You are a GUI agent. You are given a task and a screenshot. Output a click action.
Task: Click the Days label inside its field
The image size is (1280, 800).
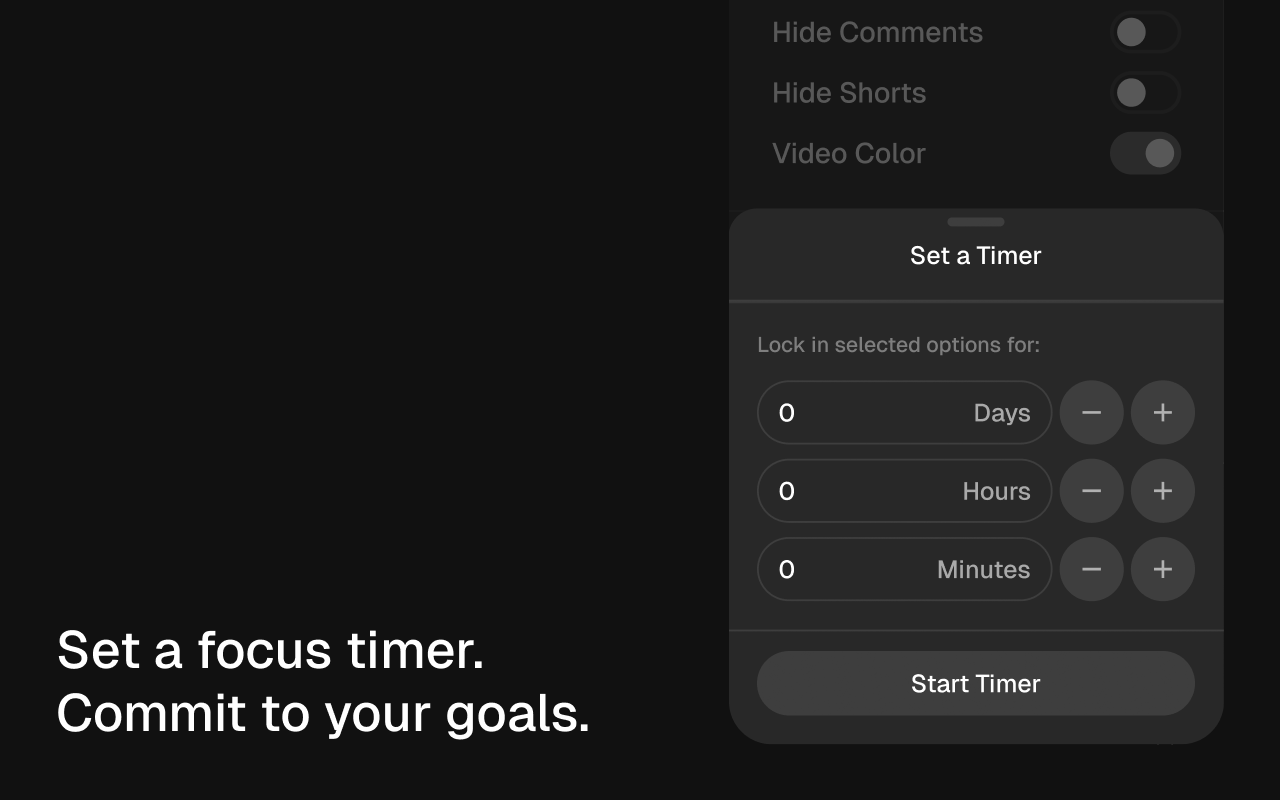1002,412
